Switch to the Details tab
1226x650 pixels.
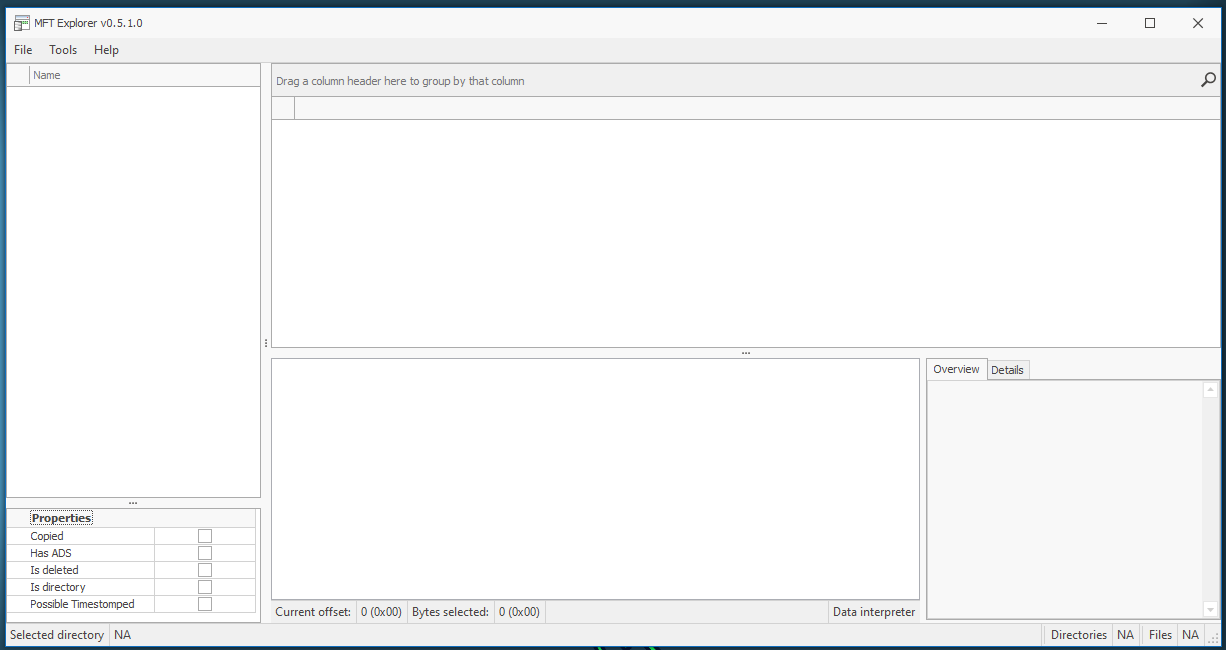coord(1007,370)
